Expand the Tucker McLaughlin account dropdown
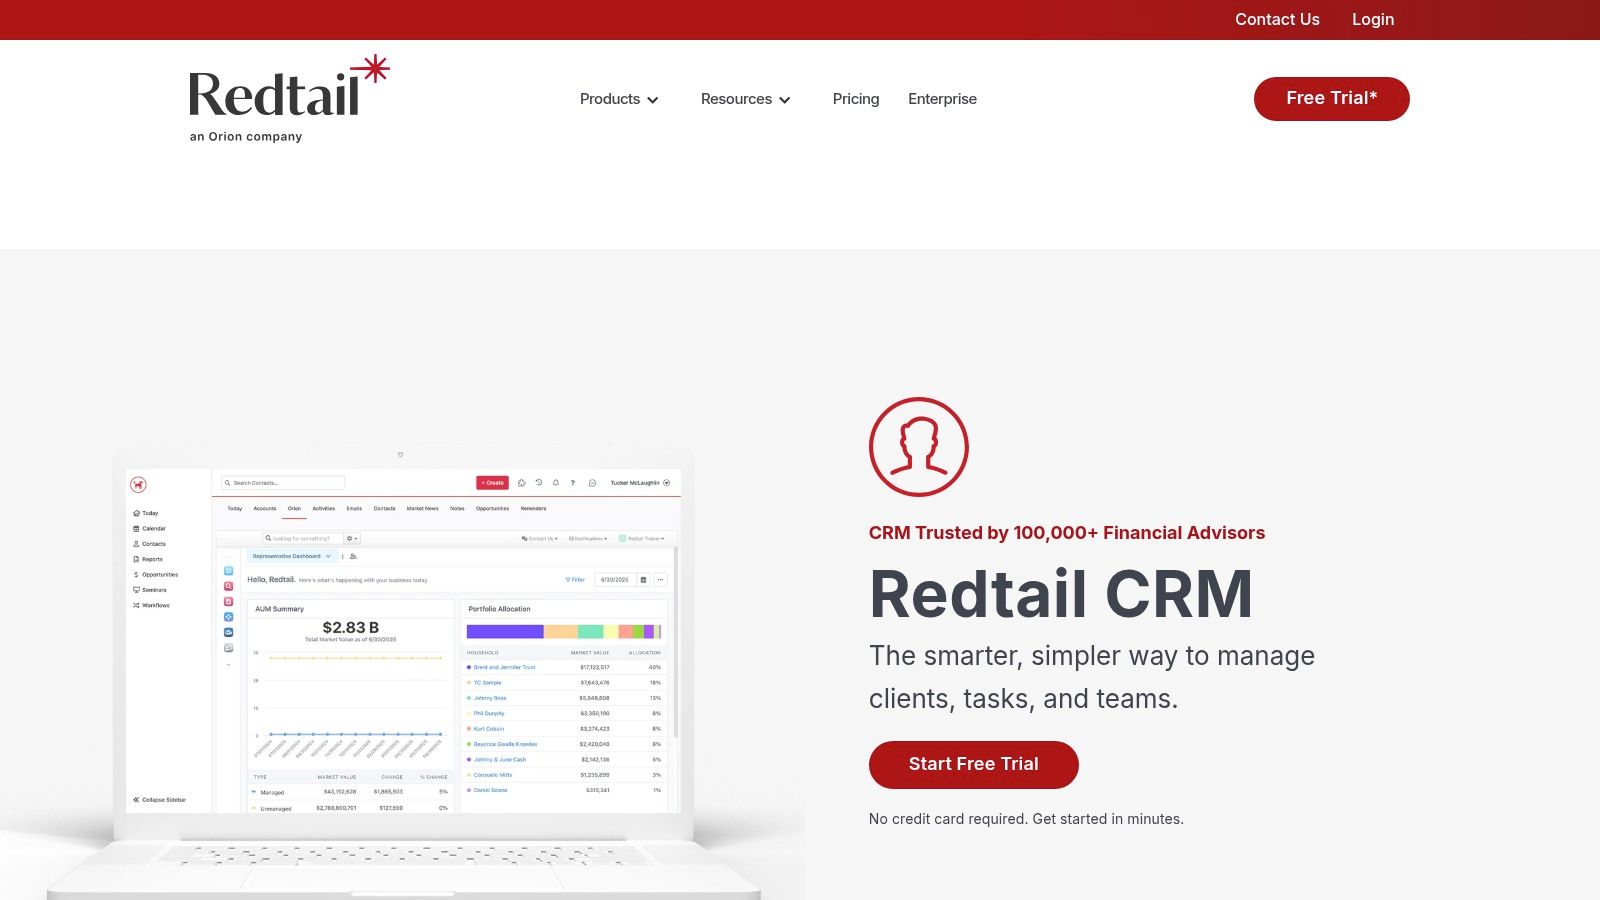Screen dimensions: 1600x900 [666, 482]
